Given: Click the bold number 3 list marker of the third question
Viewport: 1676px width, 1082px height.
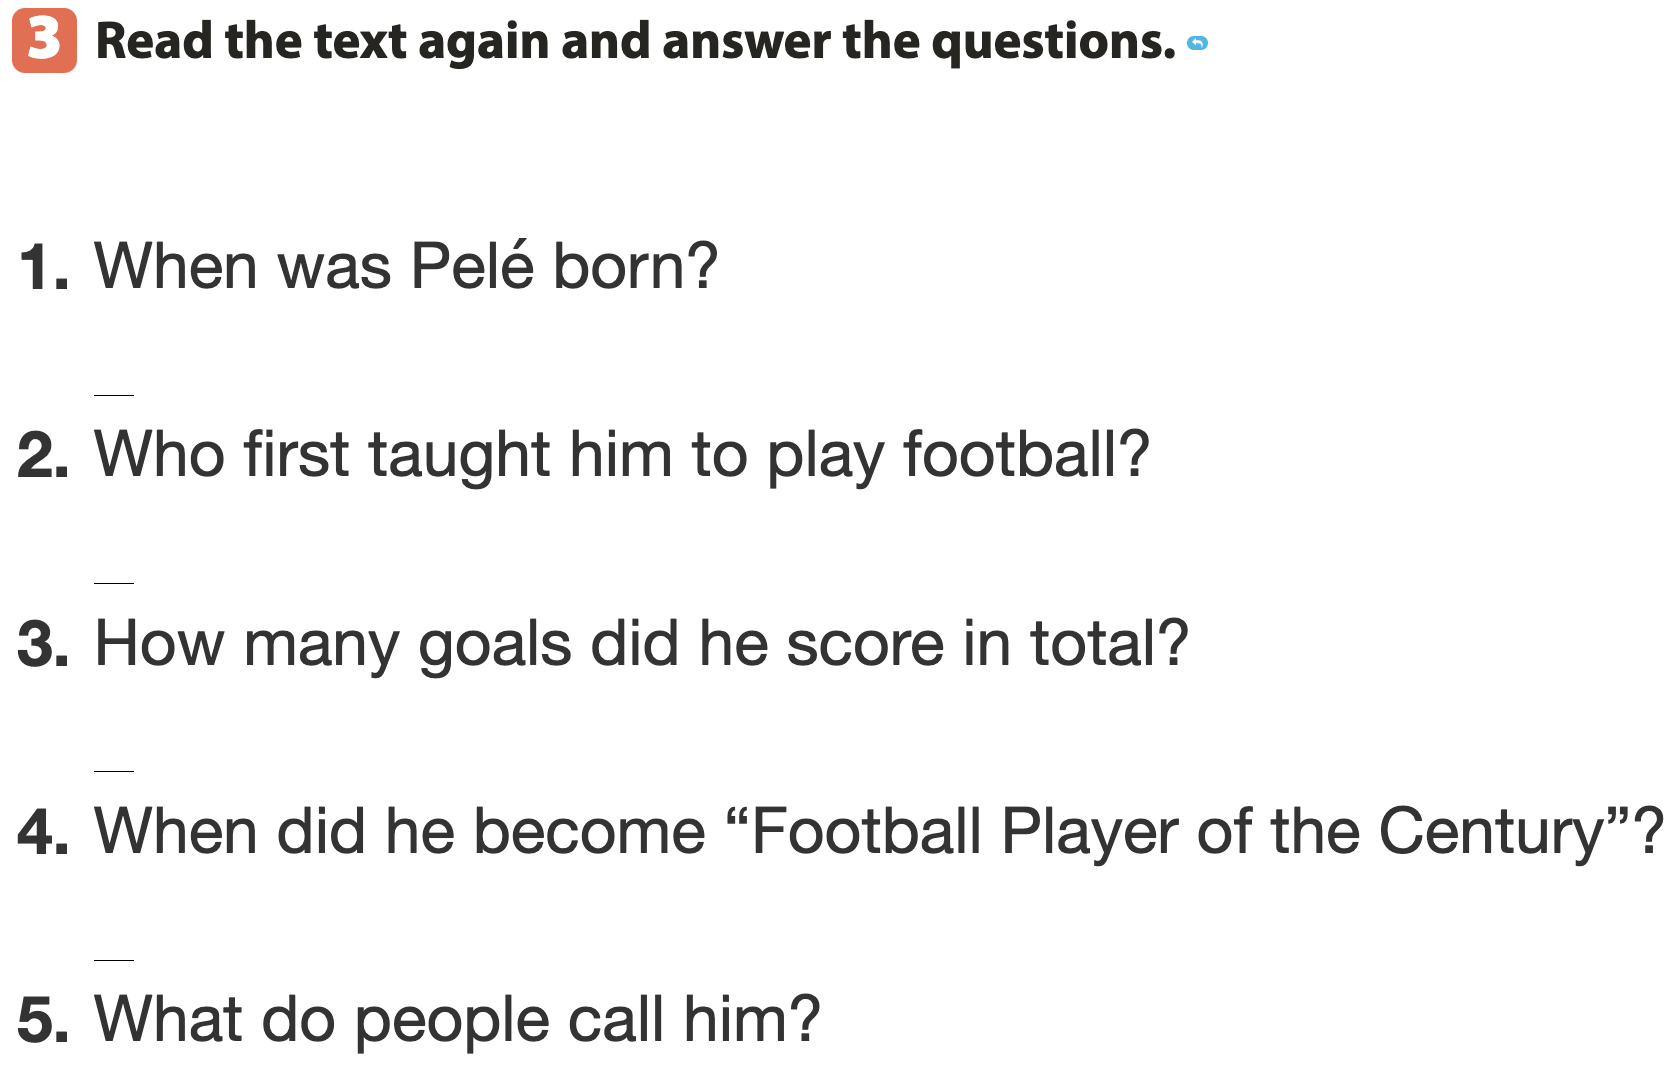Looking at the screenshot, I should tap(42, 644).
